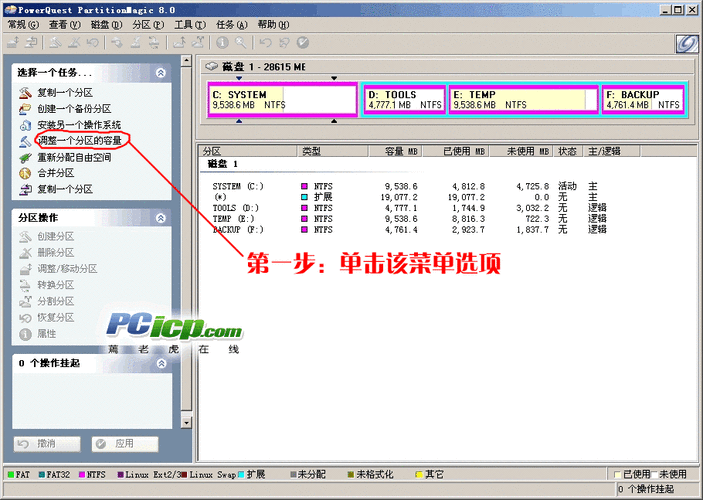Open the 任务(A) menu
Viewport: 703px width, 500px height.
click(x=232, y=25)
